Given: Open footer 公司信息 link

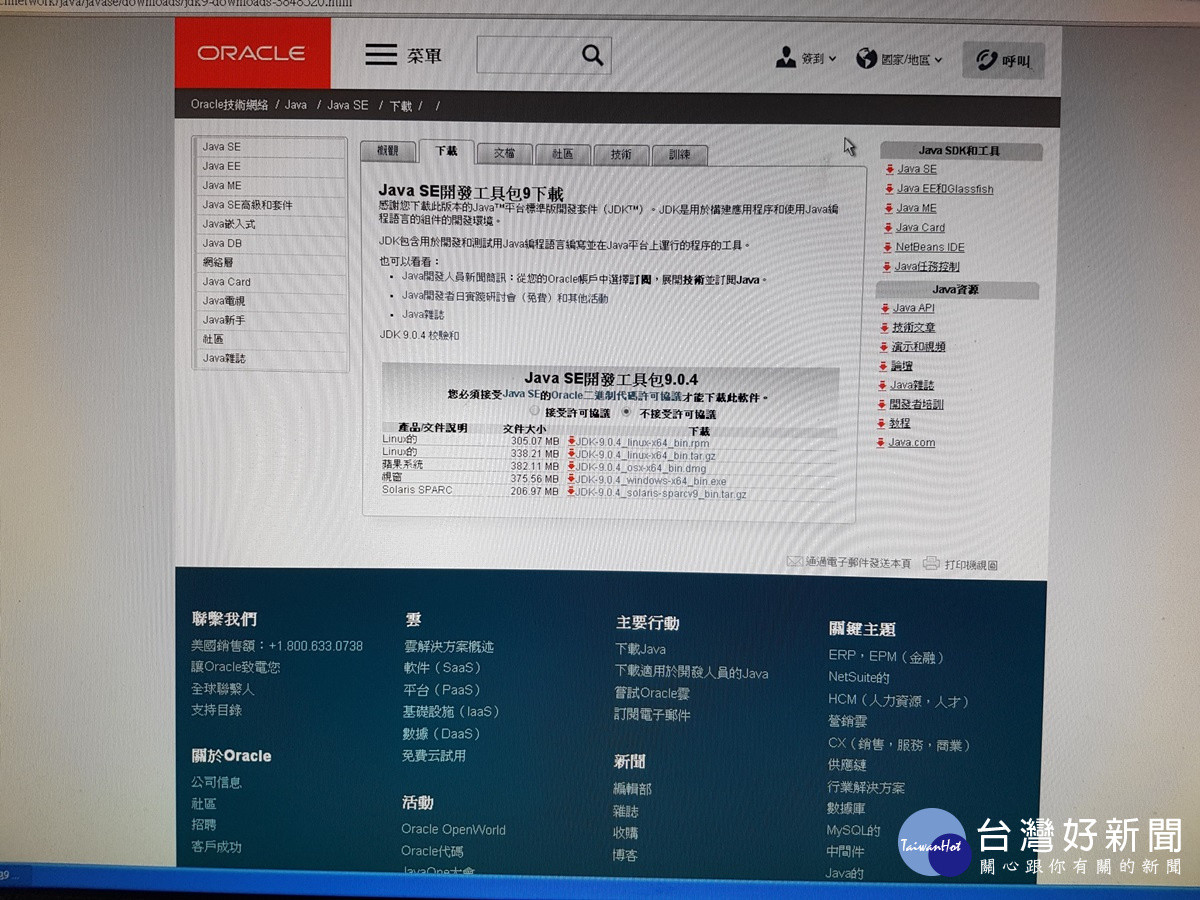Looking at the screenshot, I should coord(217,782).
